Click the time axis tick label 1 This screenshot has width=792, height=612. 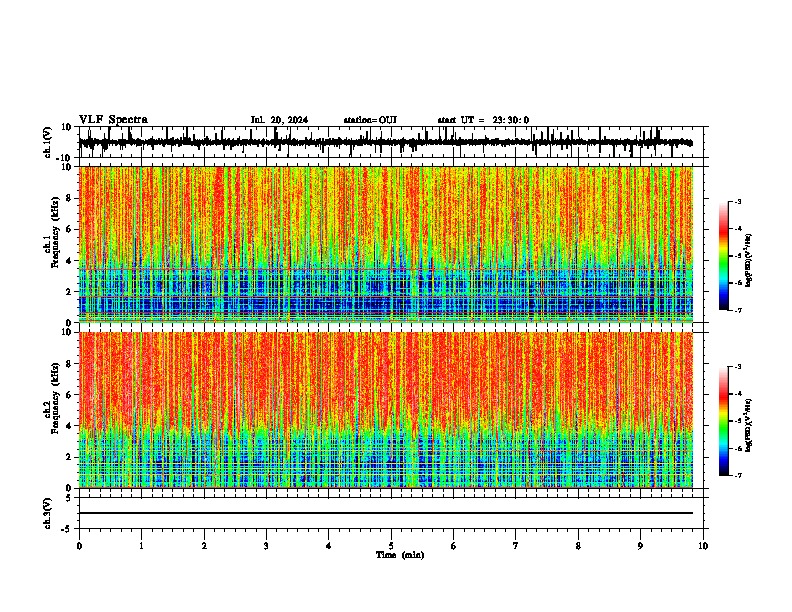(x=141, y=546)
